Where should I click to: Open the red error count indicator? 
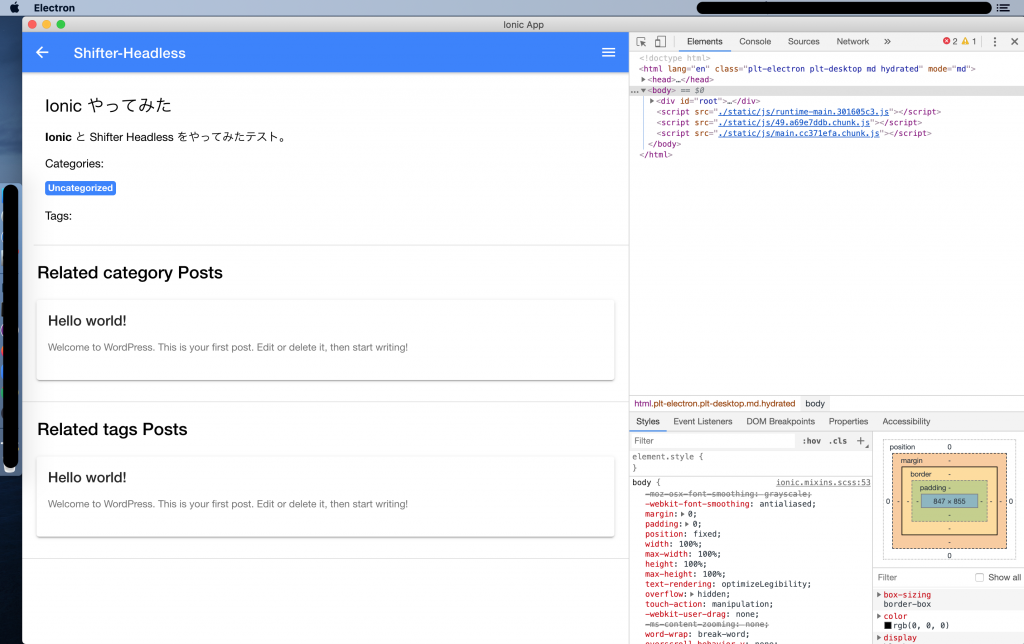point(950,41)
